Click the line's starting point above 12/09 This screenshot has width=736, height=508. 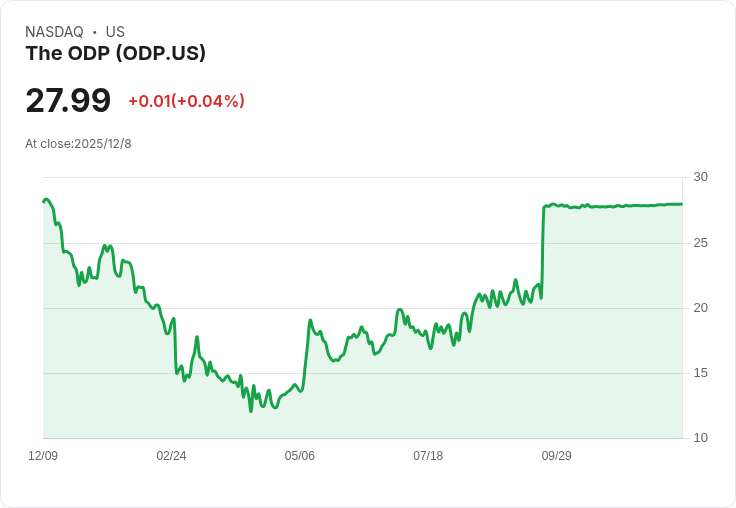click(x=44, y=201)
